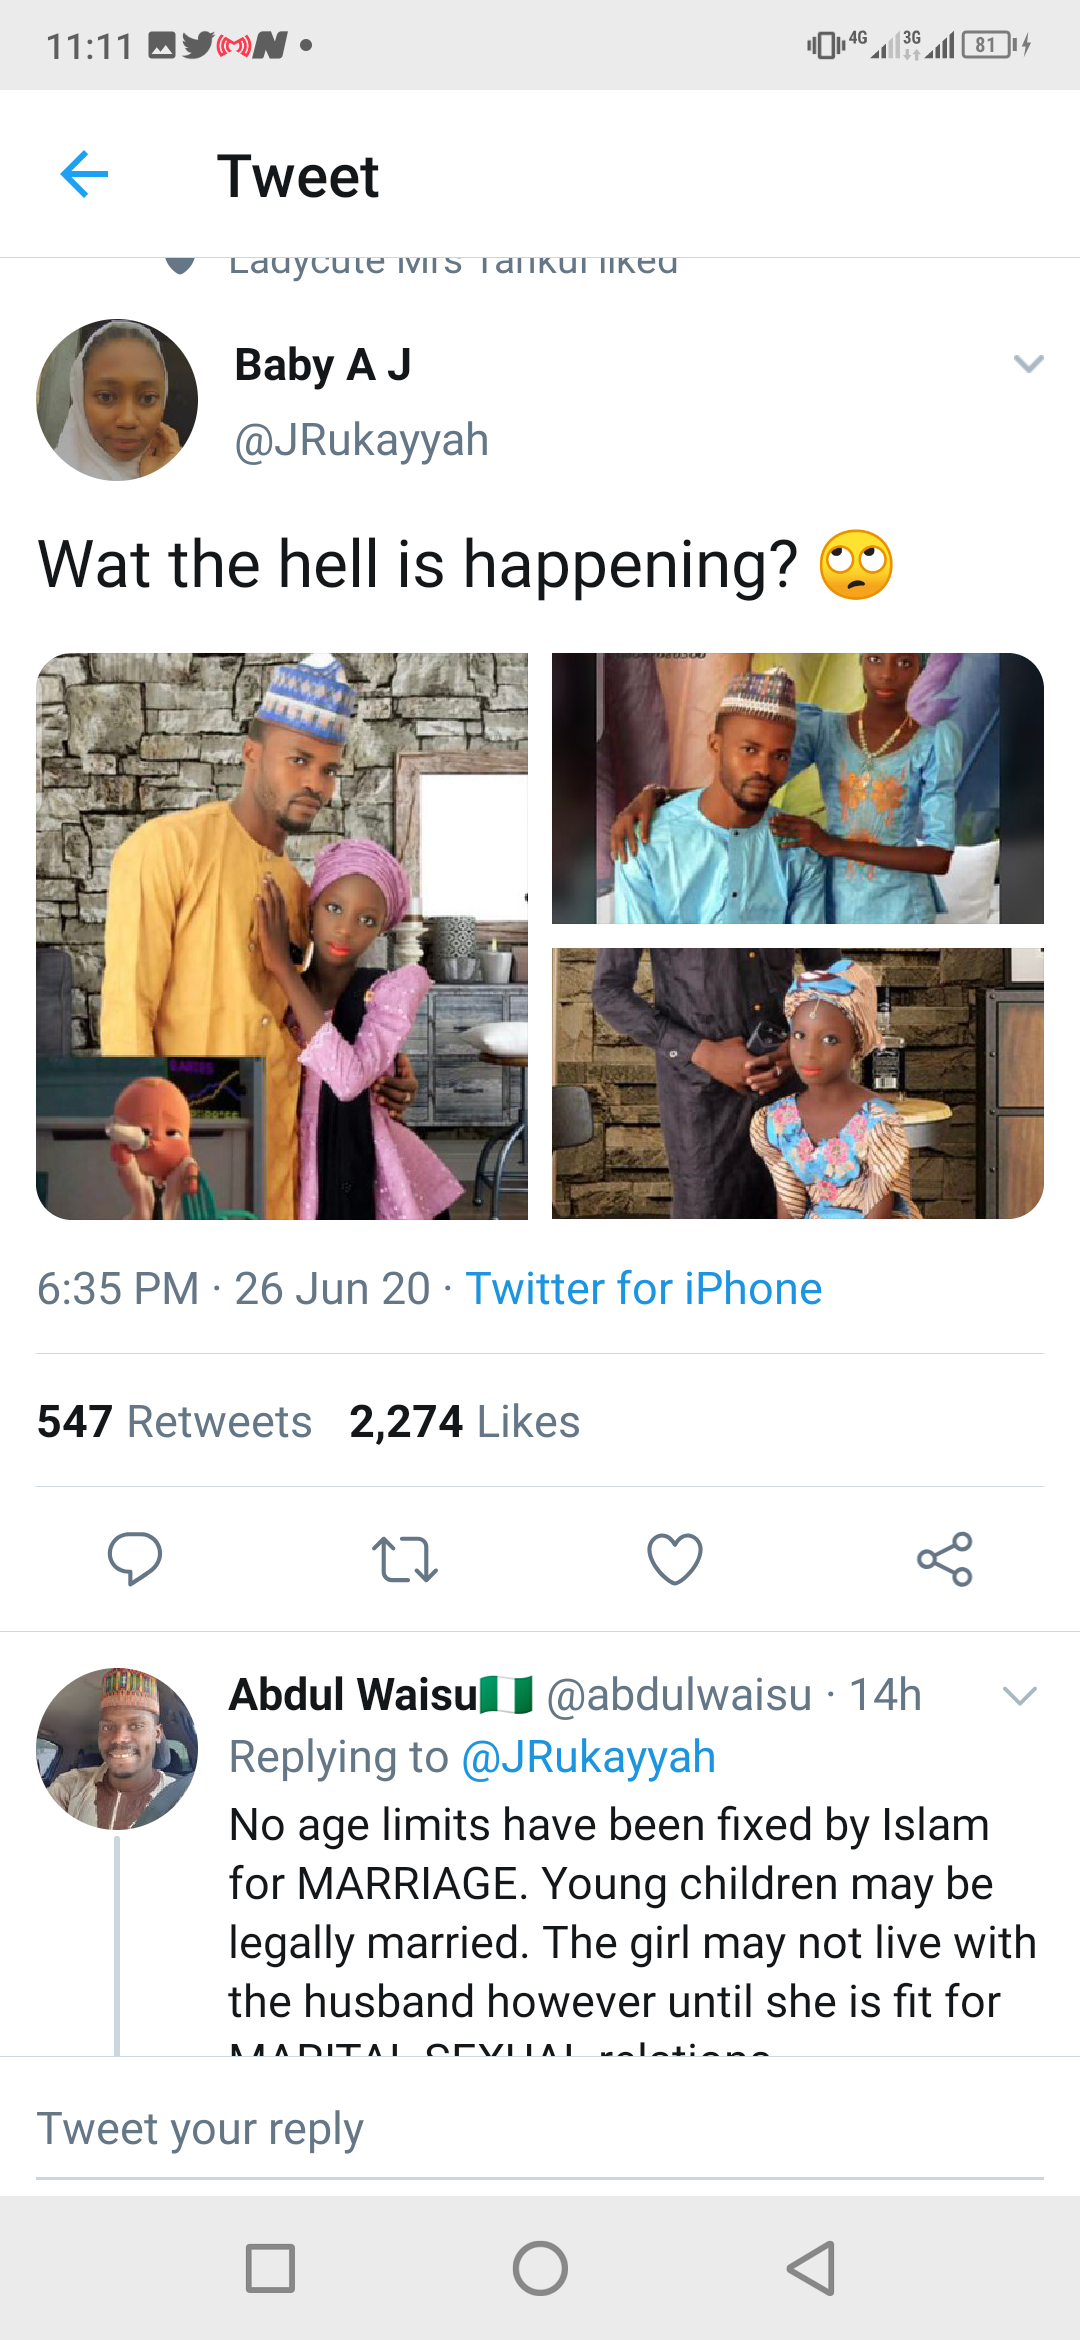1080x2340 pixels.
Task: View the 547 Retweets list
Action: point(175,1421)
